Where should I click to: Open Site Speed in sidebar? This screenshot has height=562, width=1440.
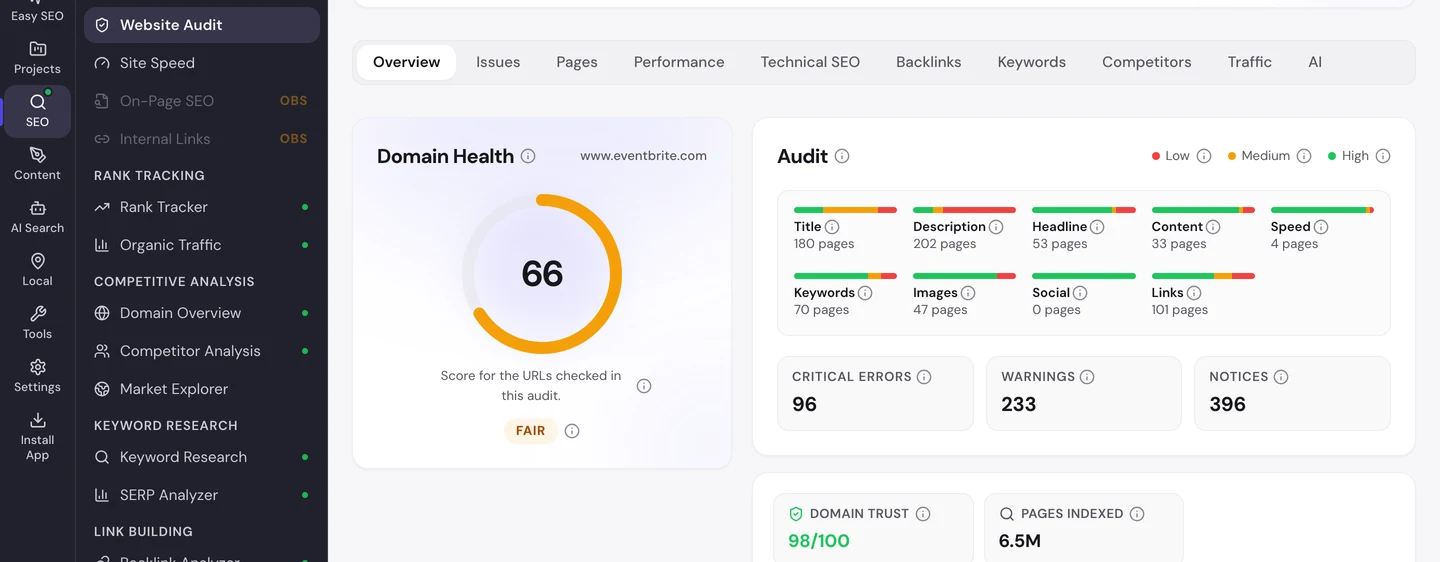[202, 63]
